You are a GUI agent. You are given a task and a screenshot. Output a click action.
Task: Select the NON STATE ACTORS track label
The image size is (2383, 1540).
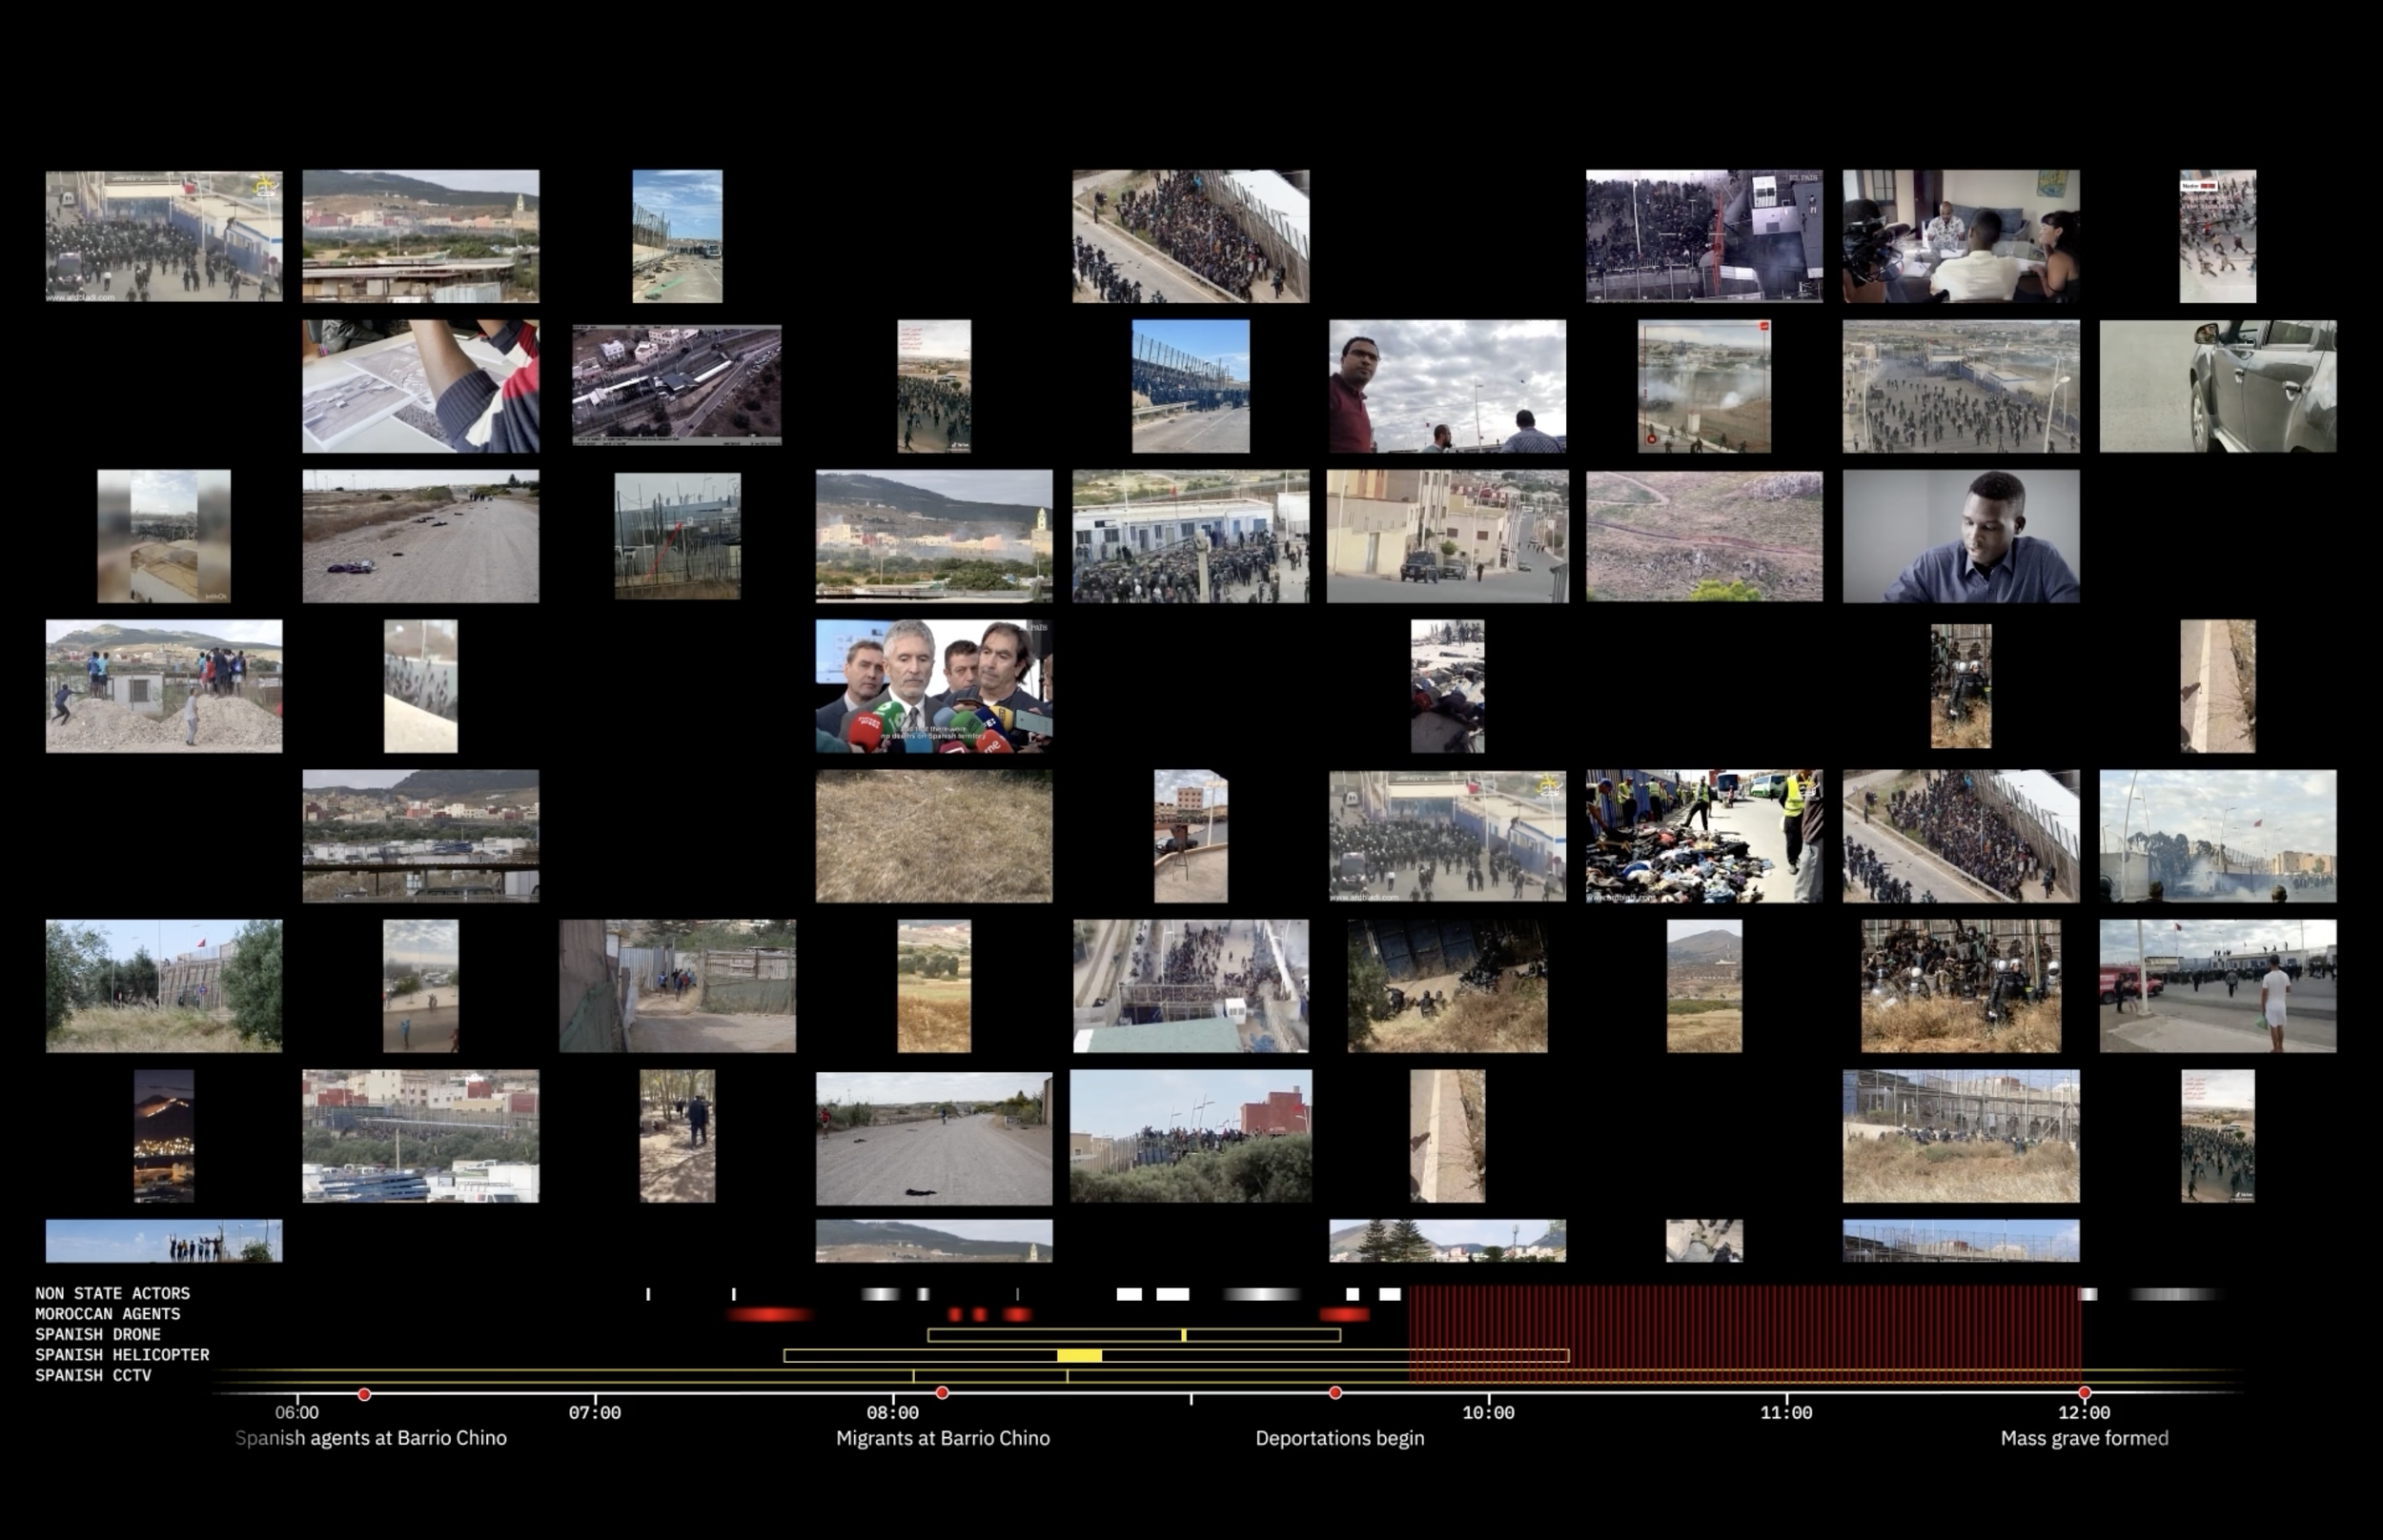[x=112, y=1293]
